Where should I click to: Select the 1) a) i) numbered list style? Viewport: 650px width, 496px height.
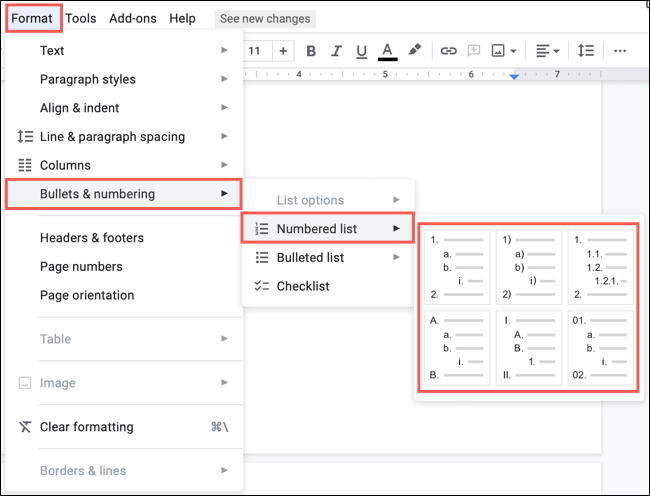coord(527,267)
